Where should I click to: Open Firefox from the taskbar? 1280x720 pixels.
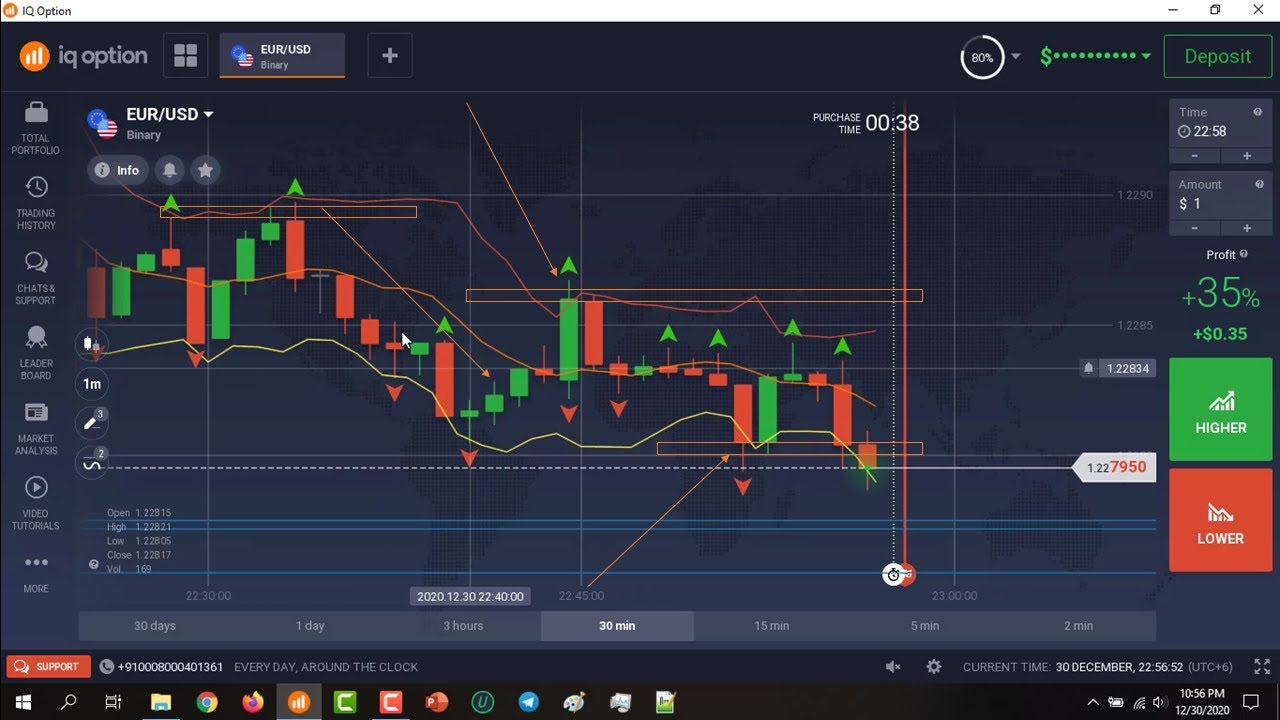(x=253, y=702)
